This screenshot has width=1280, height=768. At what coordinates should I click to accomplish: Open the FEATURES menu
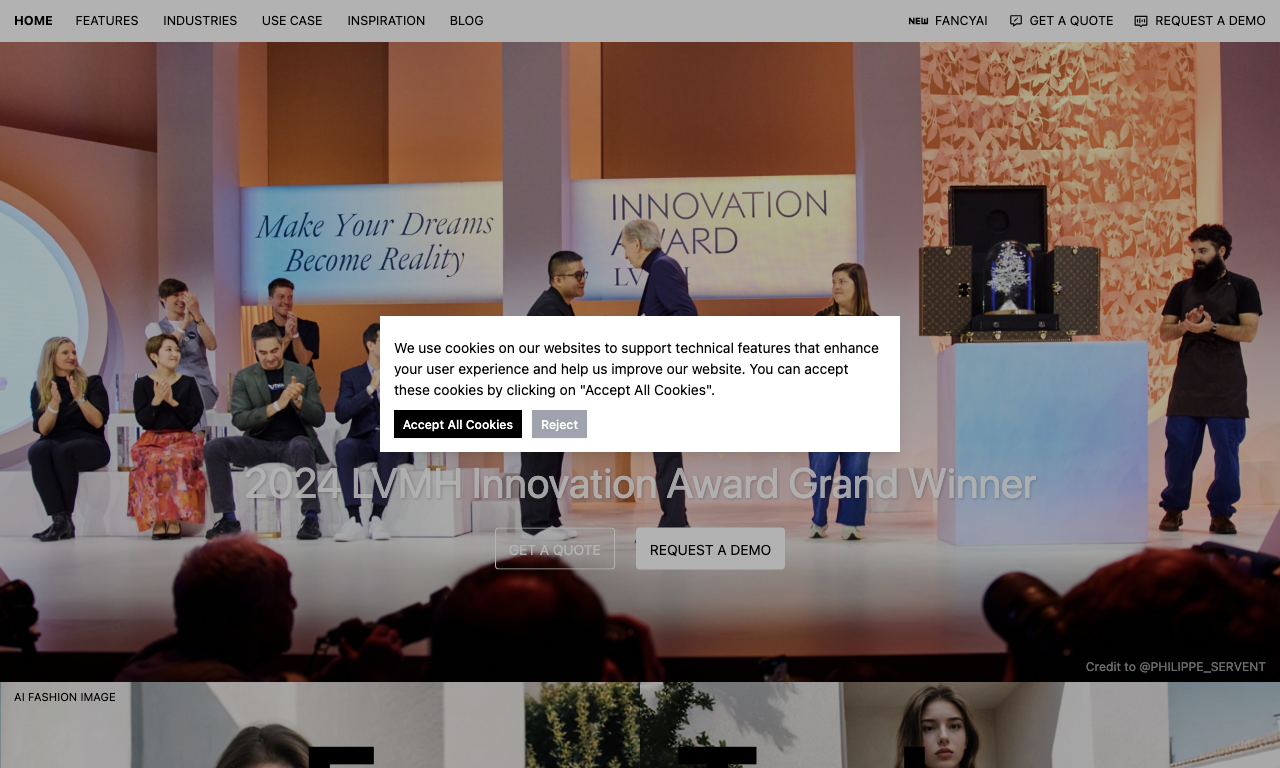pos(107,20)
